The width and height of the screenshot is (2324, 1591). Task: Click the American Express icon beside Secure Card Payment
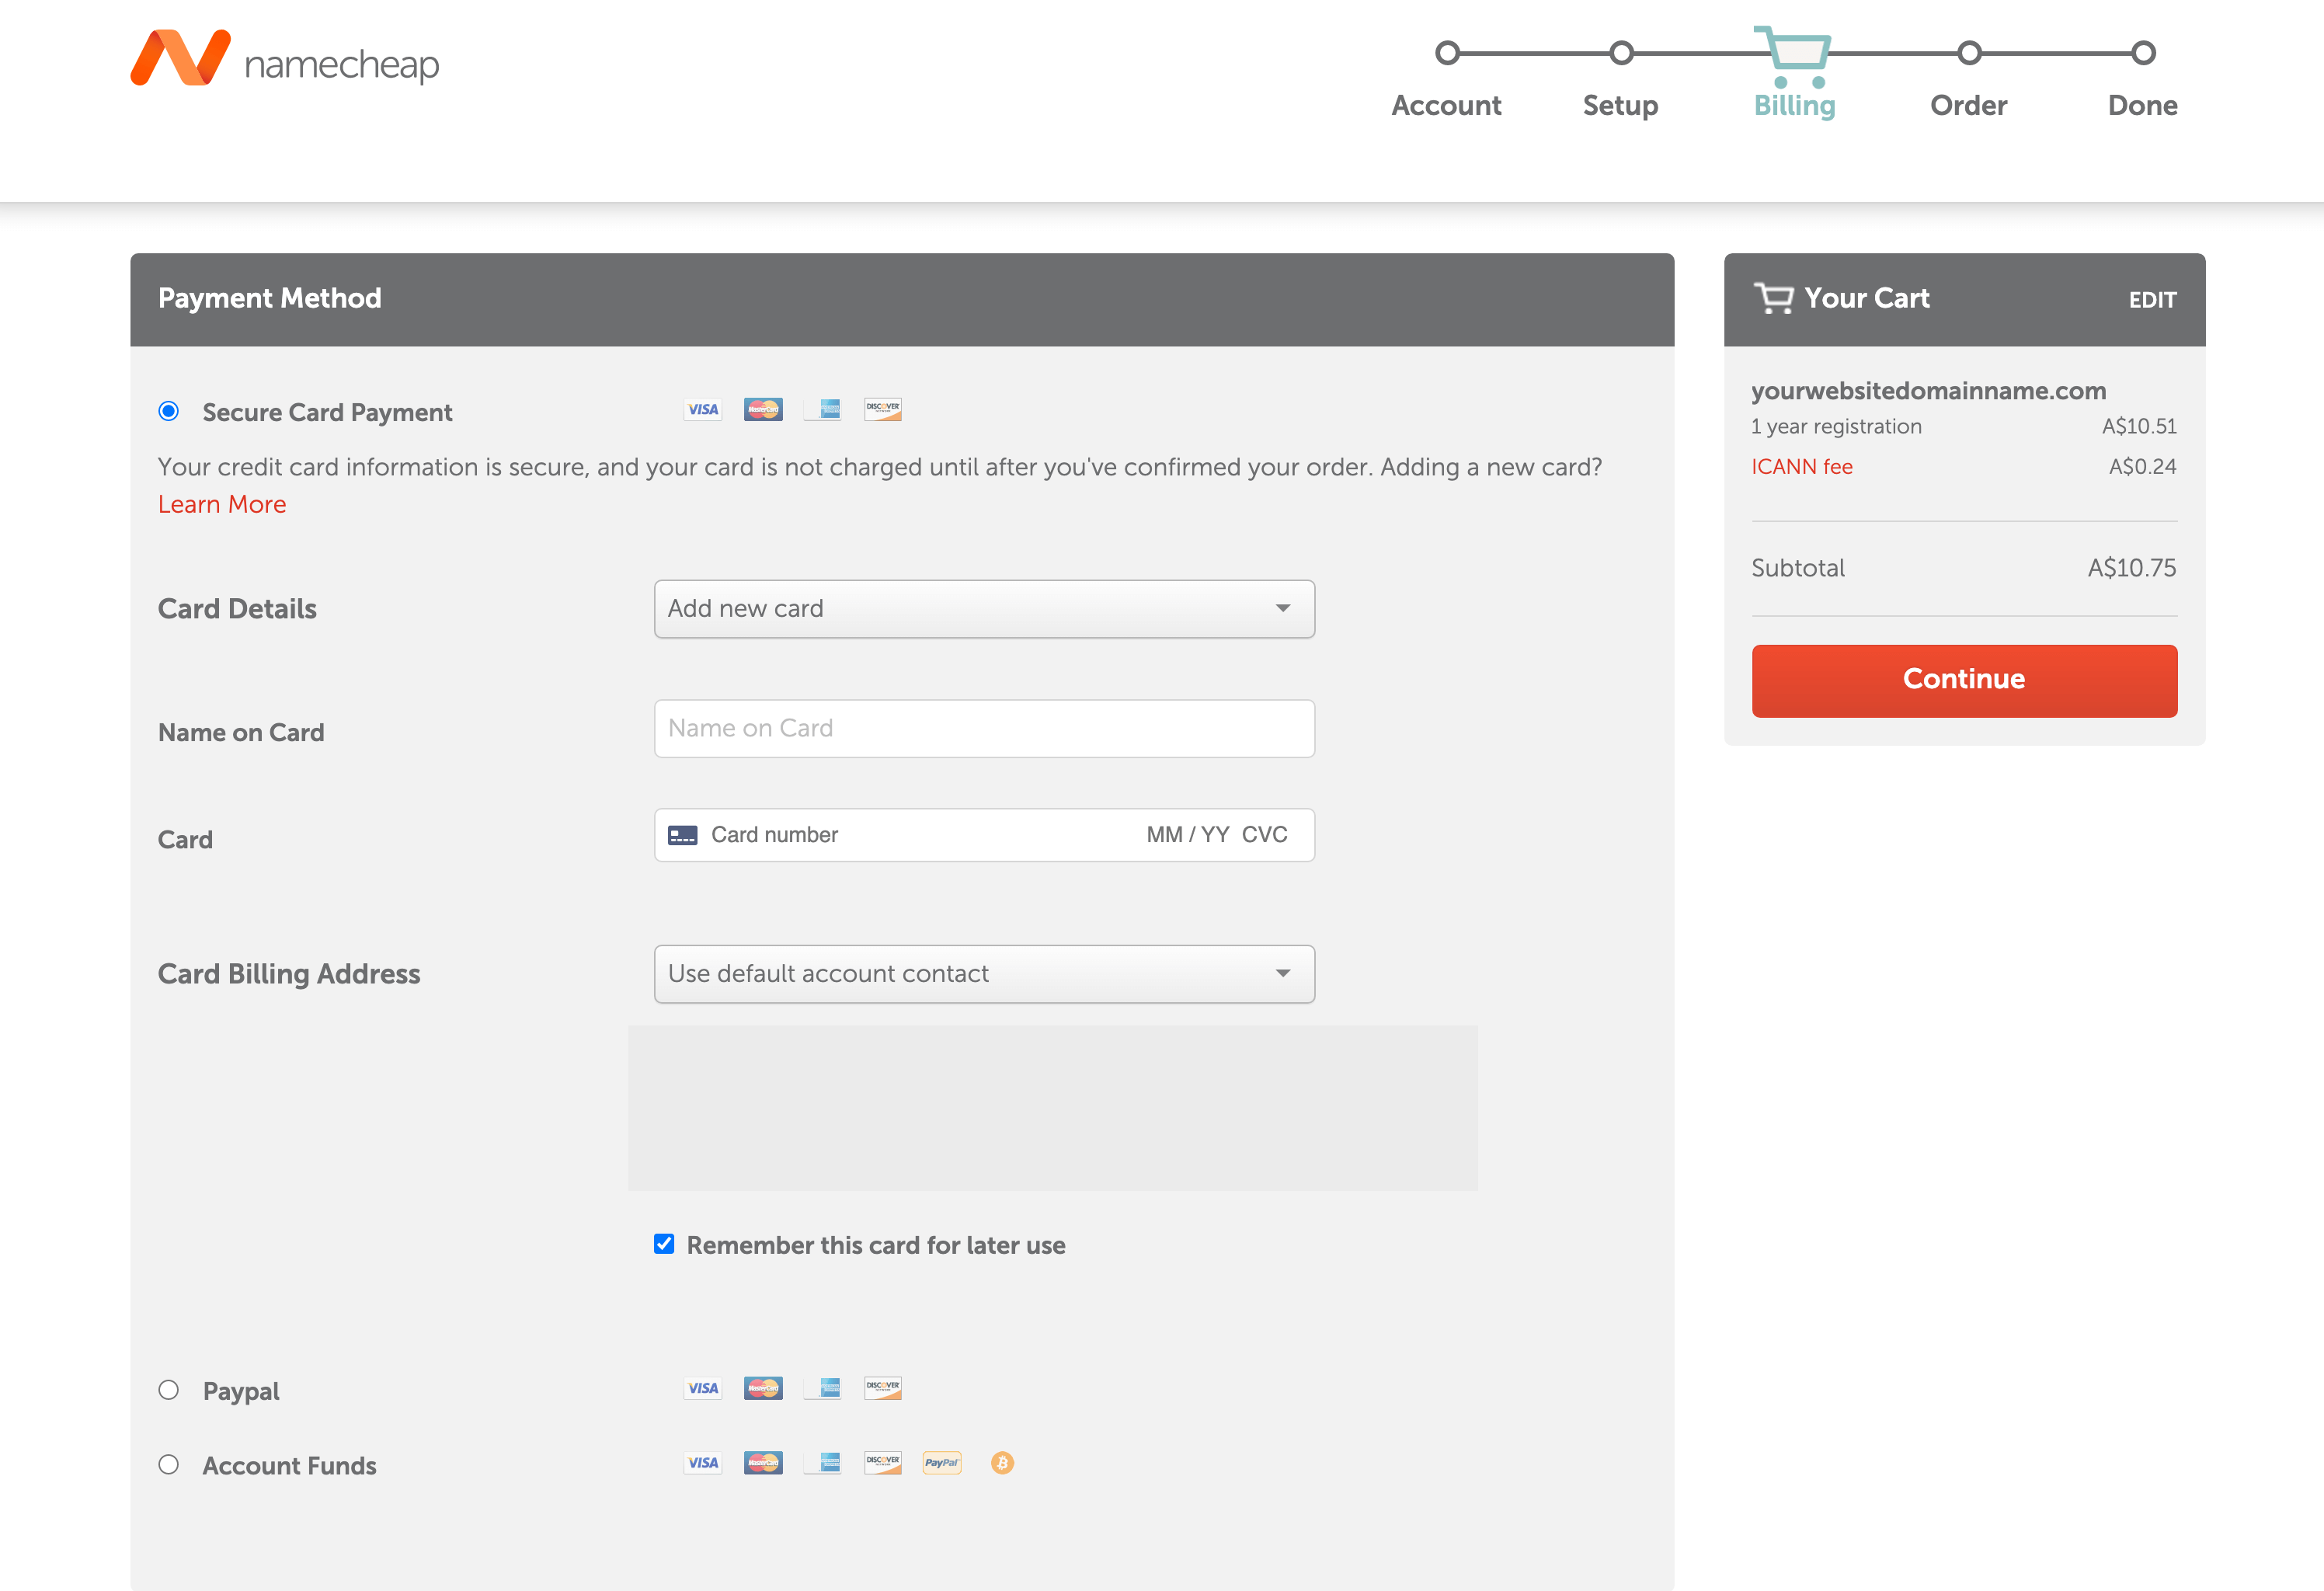pyautogui.click(x=823, y=409)
